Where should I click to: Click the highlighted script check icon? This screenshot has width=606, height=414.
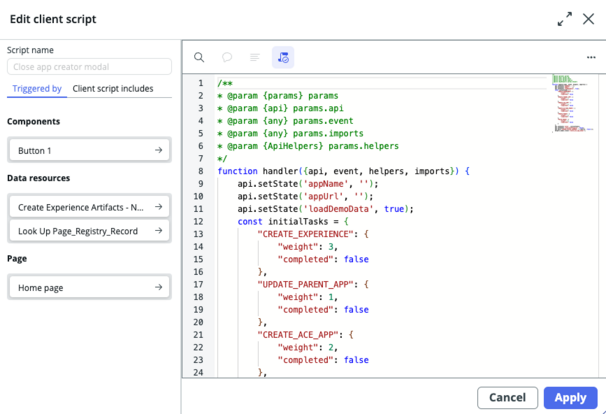[283, 58]
